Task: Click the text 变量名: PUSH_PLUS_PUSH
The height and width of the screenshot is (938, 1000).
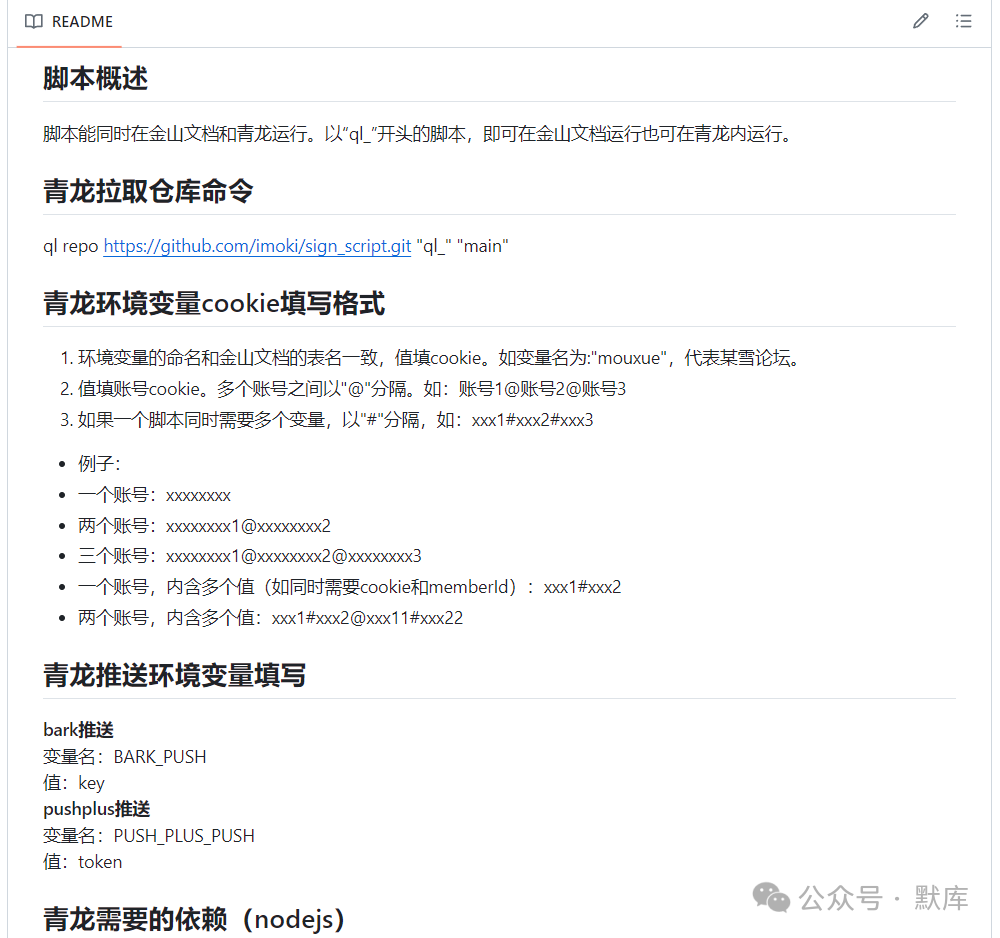Action: click(x=149, y=836)
